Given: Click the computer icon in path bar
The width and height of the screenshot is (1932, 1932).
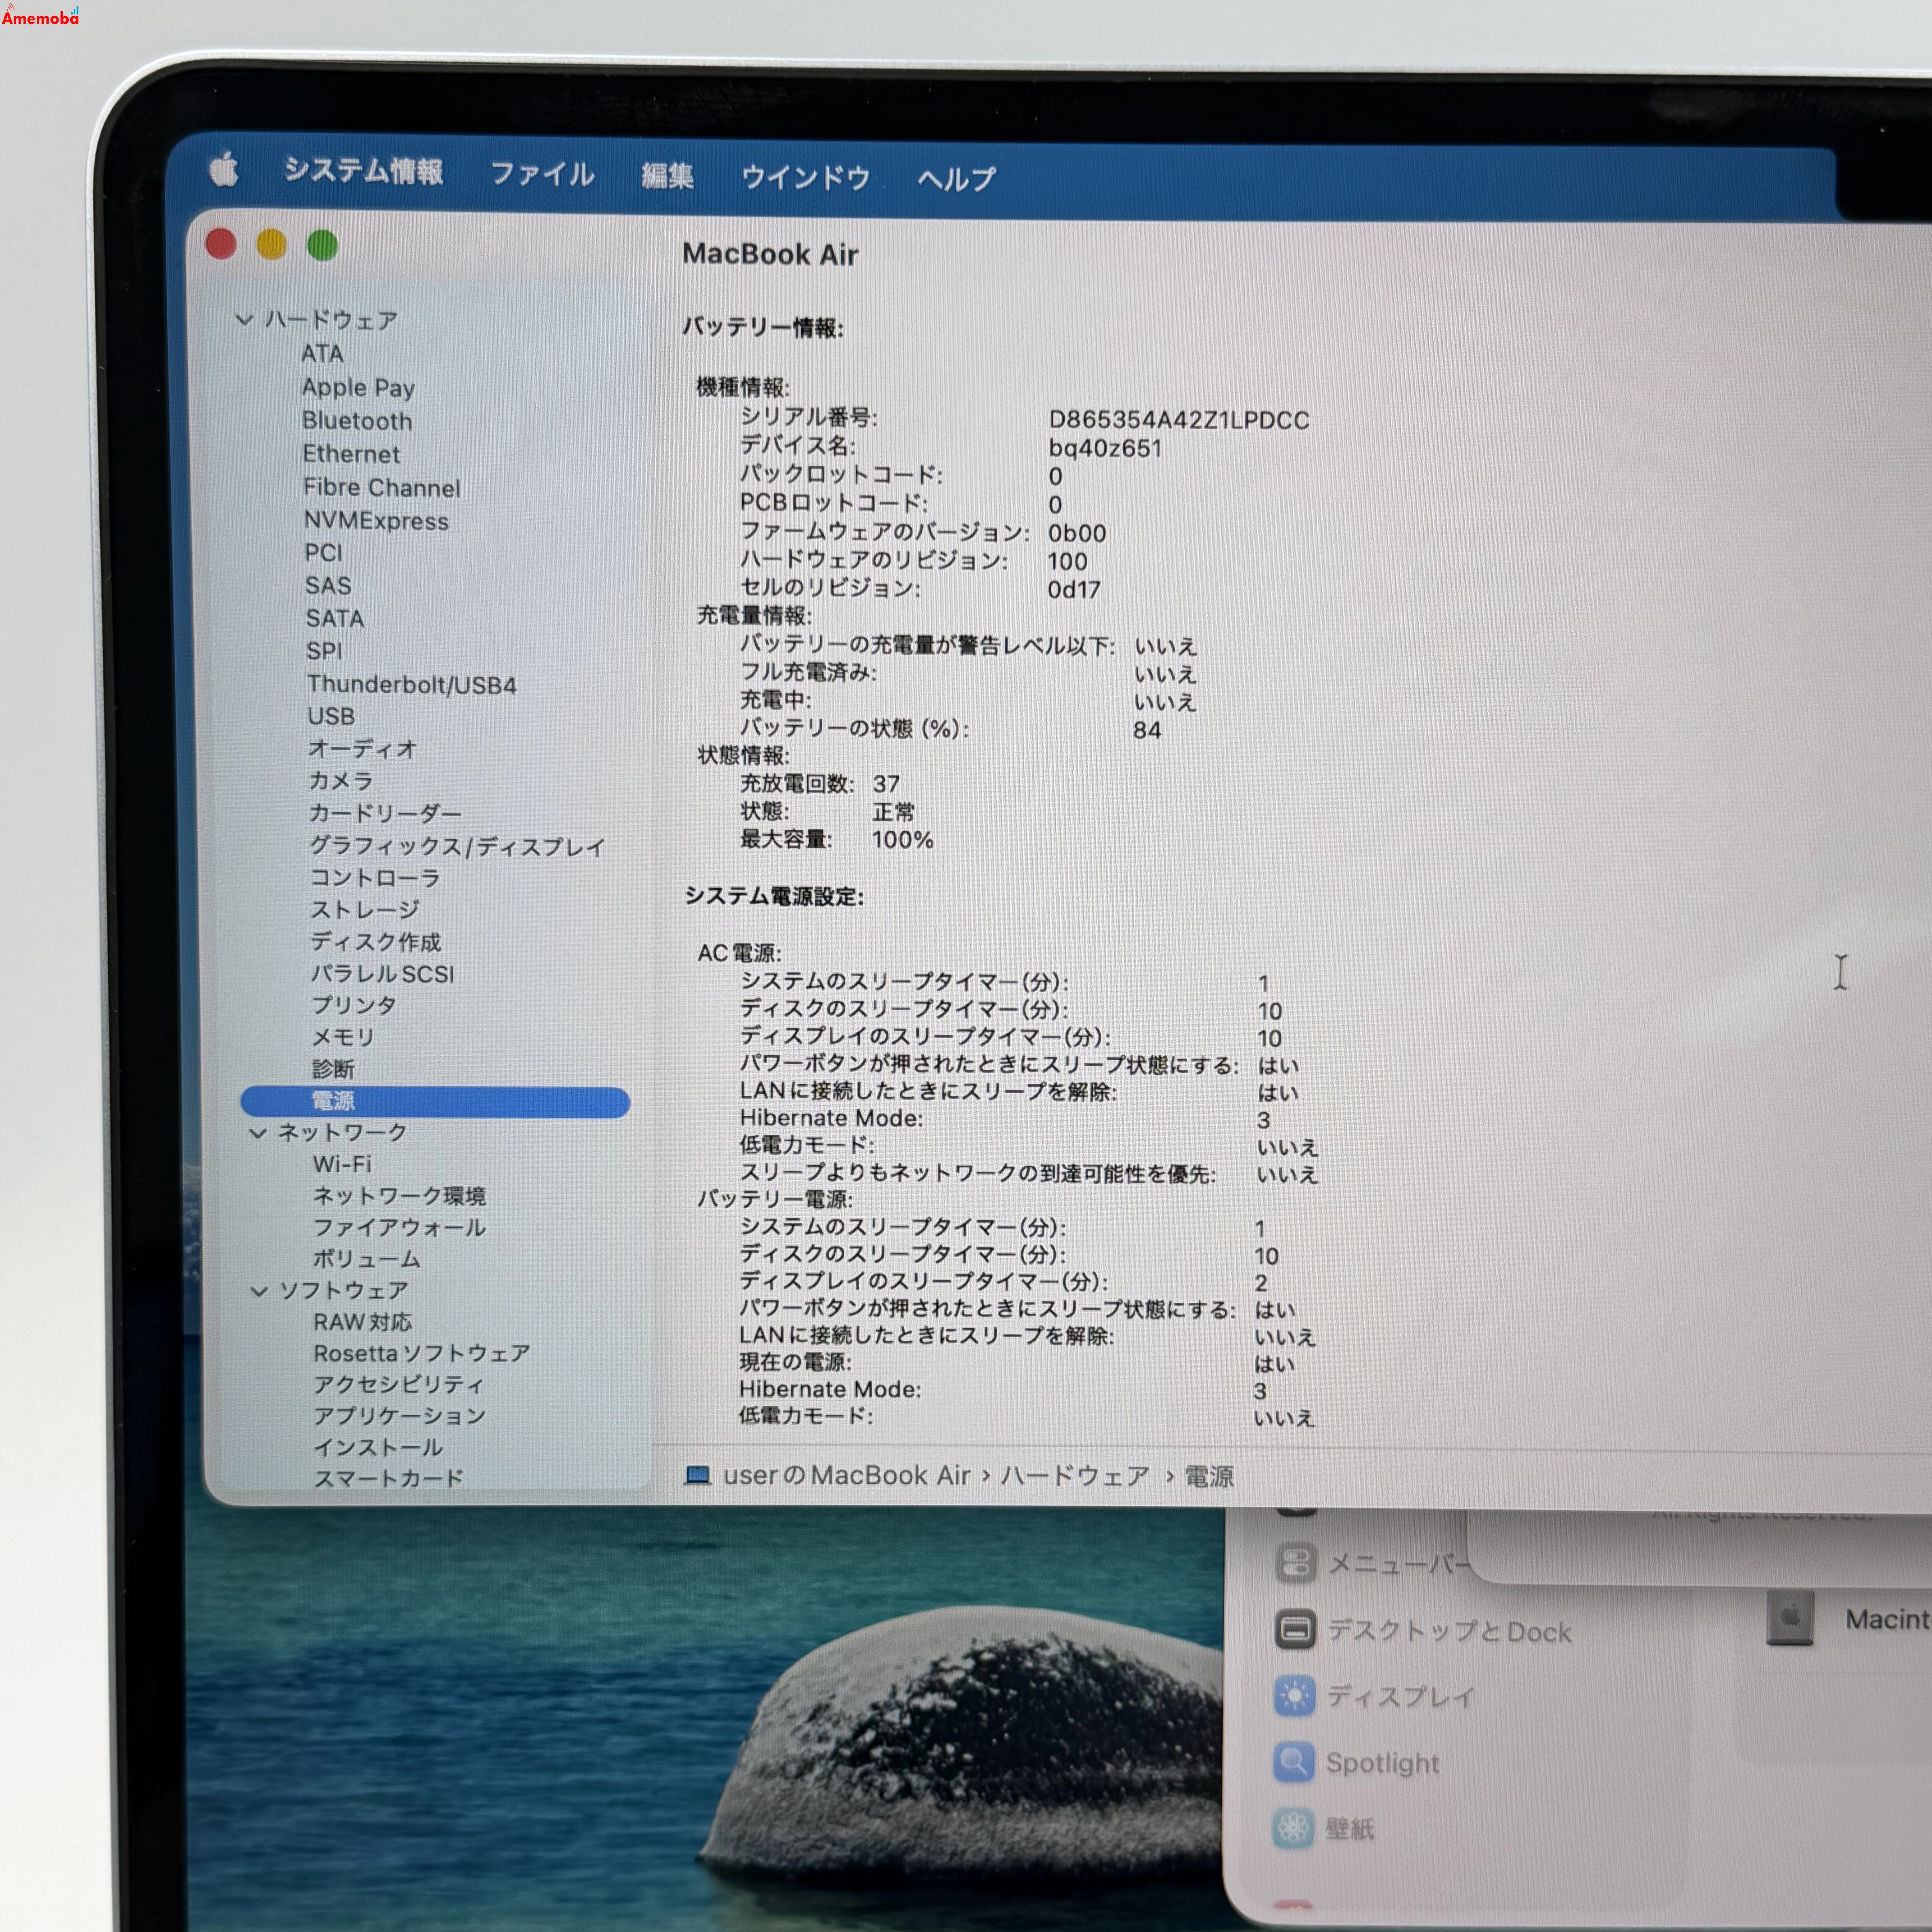Looking at the screenshot, I should pos(697,1475).
